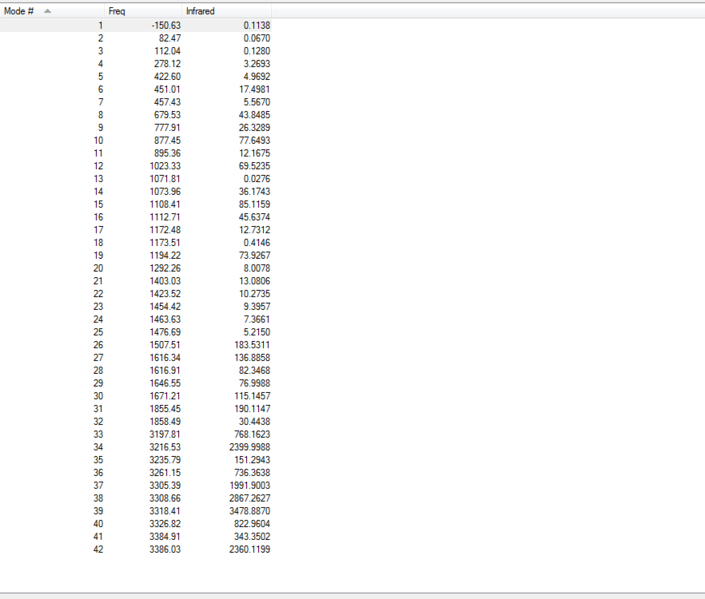Select frequency value 1172.48

pos(165,230)
